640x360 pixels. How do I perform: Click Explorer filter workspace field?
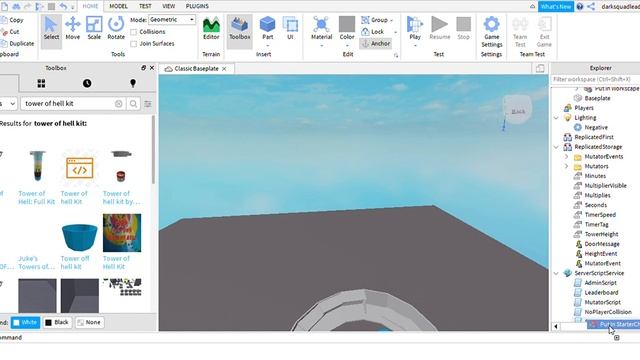click(596, 79)
